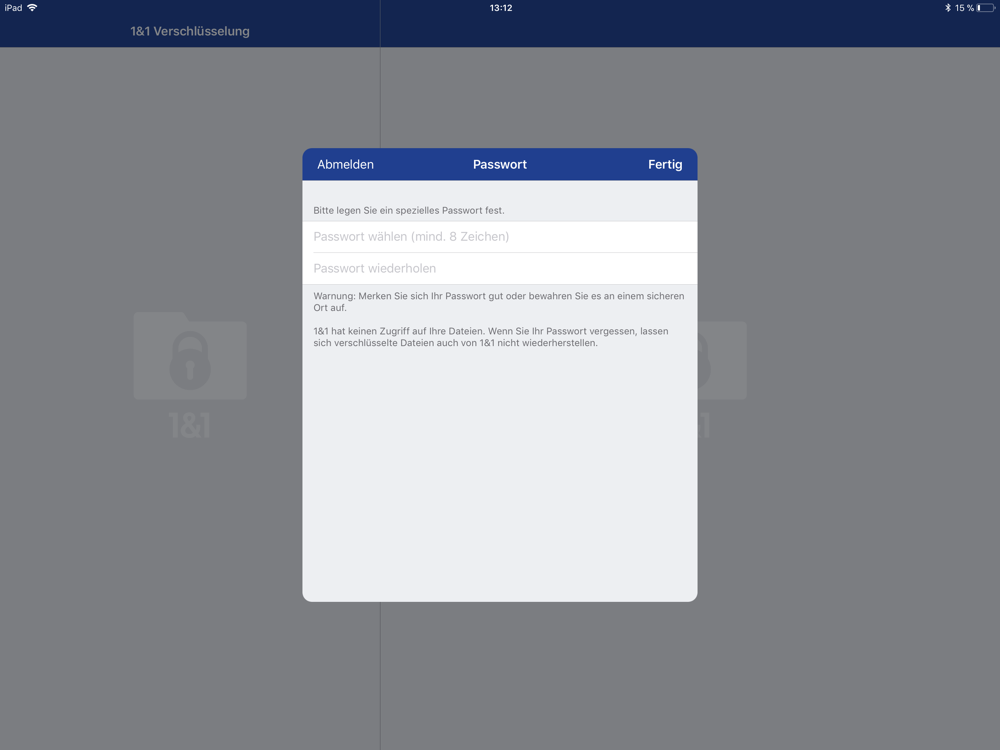Click the Wi-Fi icon in status bar
The height and width of the screenshot is (750, 1000).
[32, 8]
